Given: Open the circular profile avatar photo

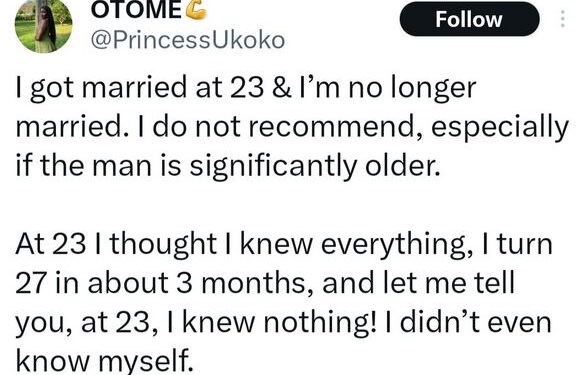Looking at the screenshot, I should [43, 25].
